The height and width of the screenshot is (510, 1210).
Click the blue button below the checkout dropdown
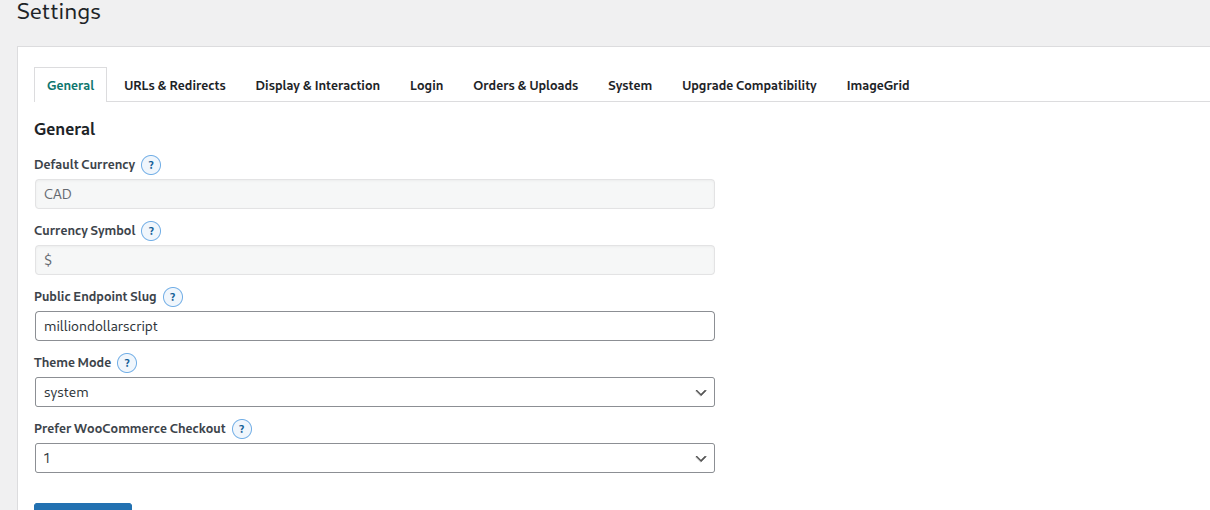(83, 506)
